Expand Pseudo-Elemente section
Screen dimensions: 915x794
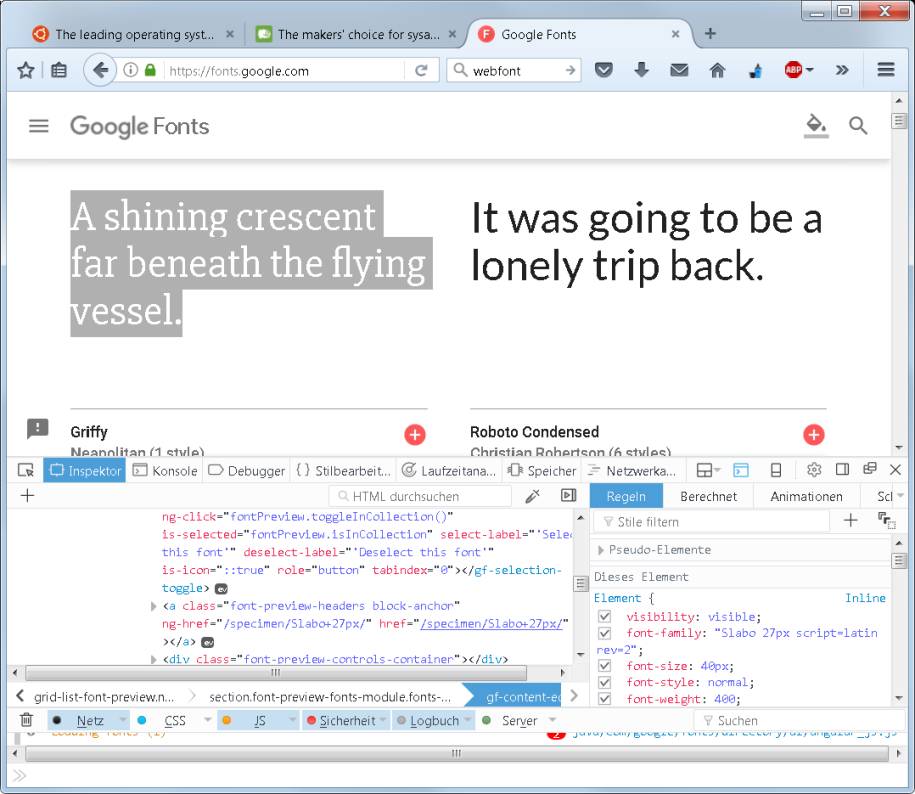[600, 550]
